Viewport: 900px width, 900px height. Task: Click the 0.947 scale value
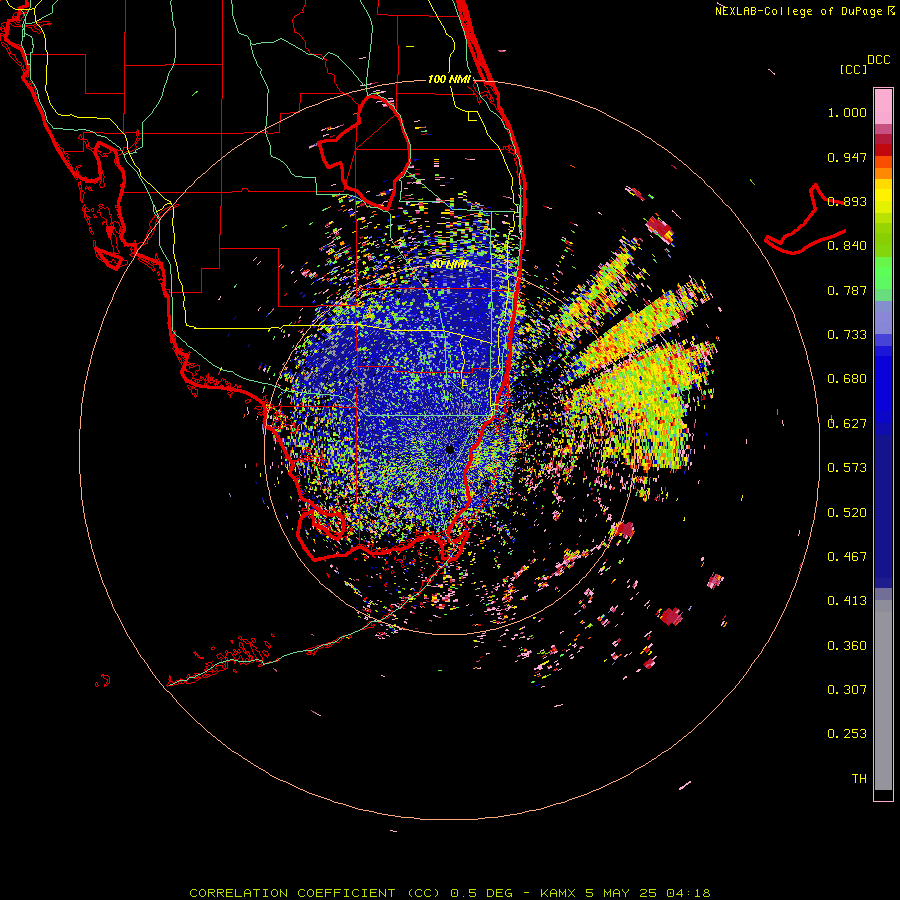point(847,157)
